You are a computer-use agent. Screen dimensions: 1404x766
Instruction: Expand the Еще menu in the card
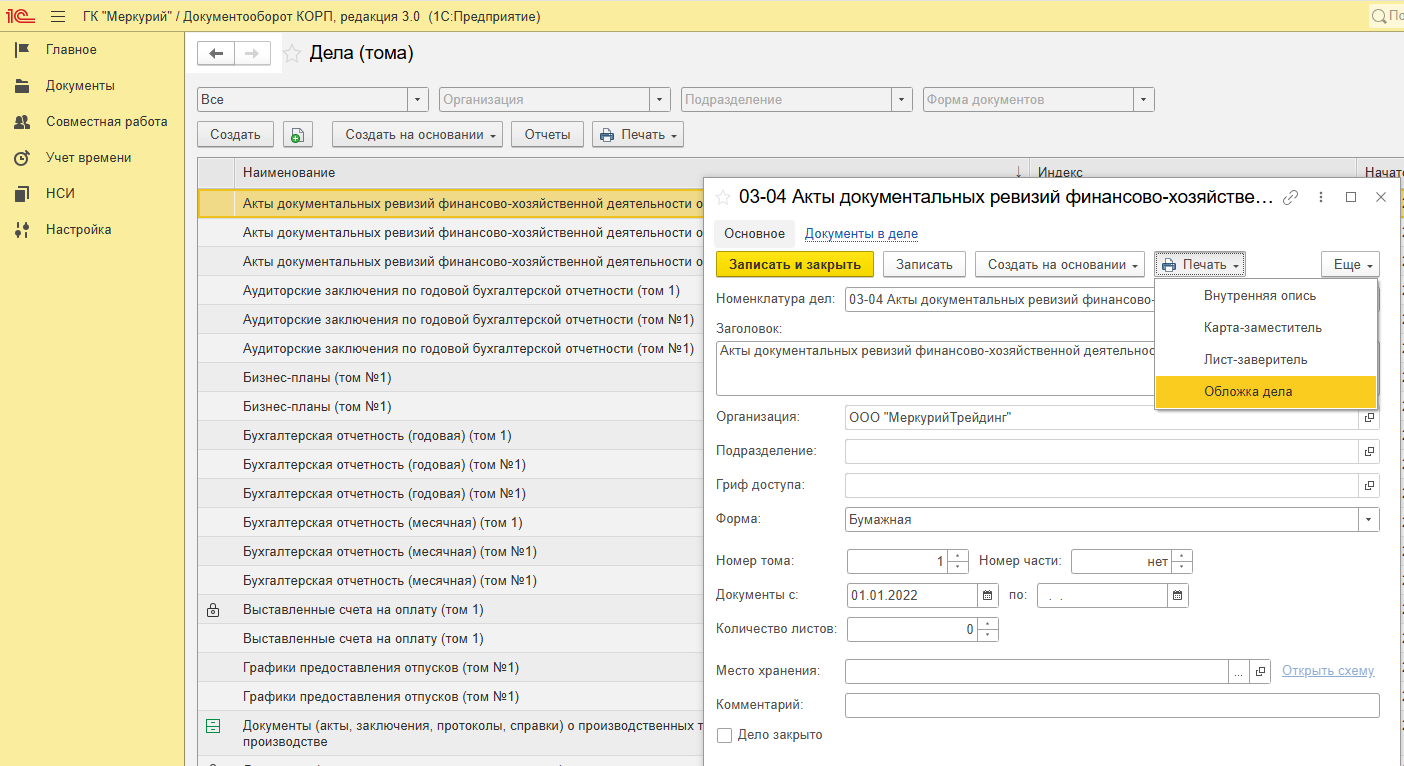(1350, 265)
